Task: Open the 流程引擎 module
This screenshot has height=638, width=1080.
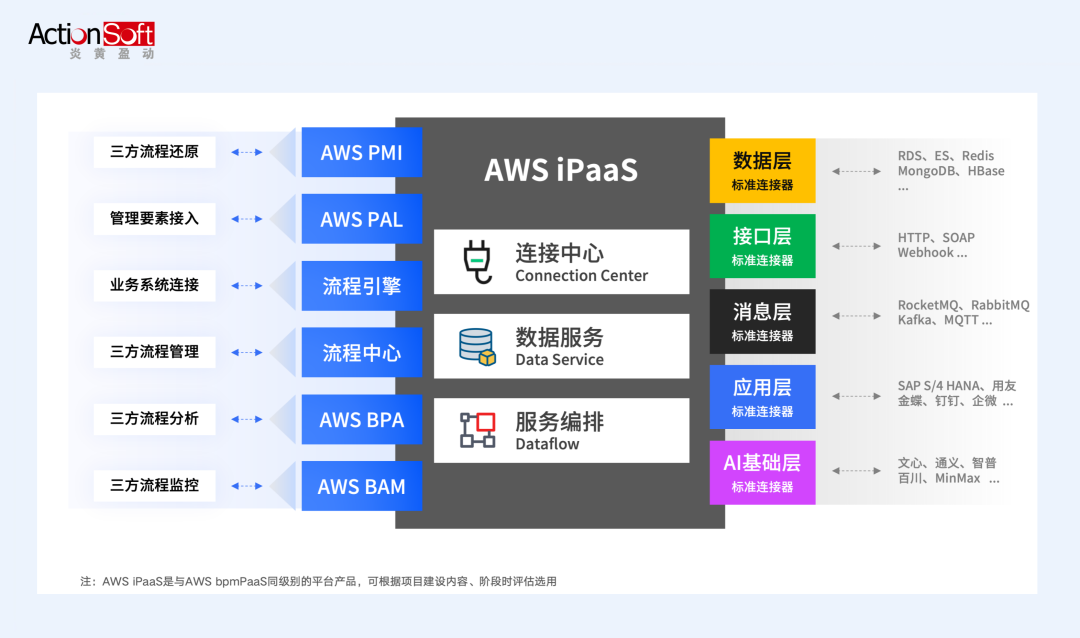Action: tap(361, 286)
